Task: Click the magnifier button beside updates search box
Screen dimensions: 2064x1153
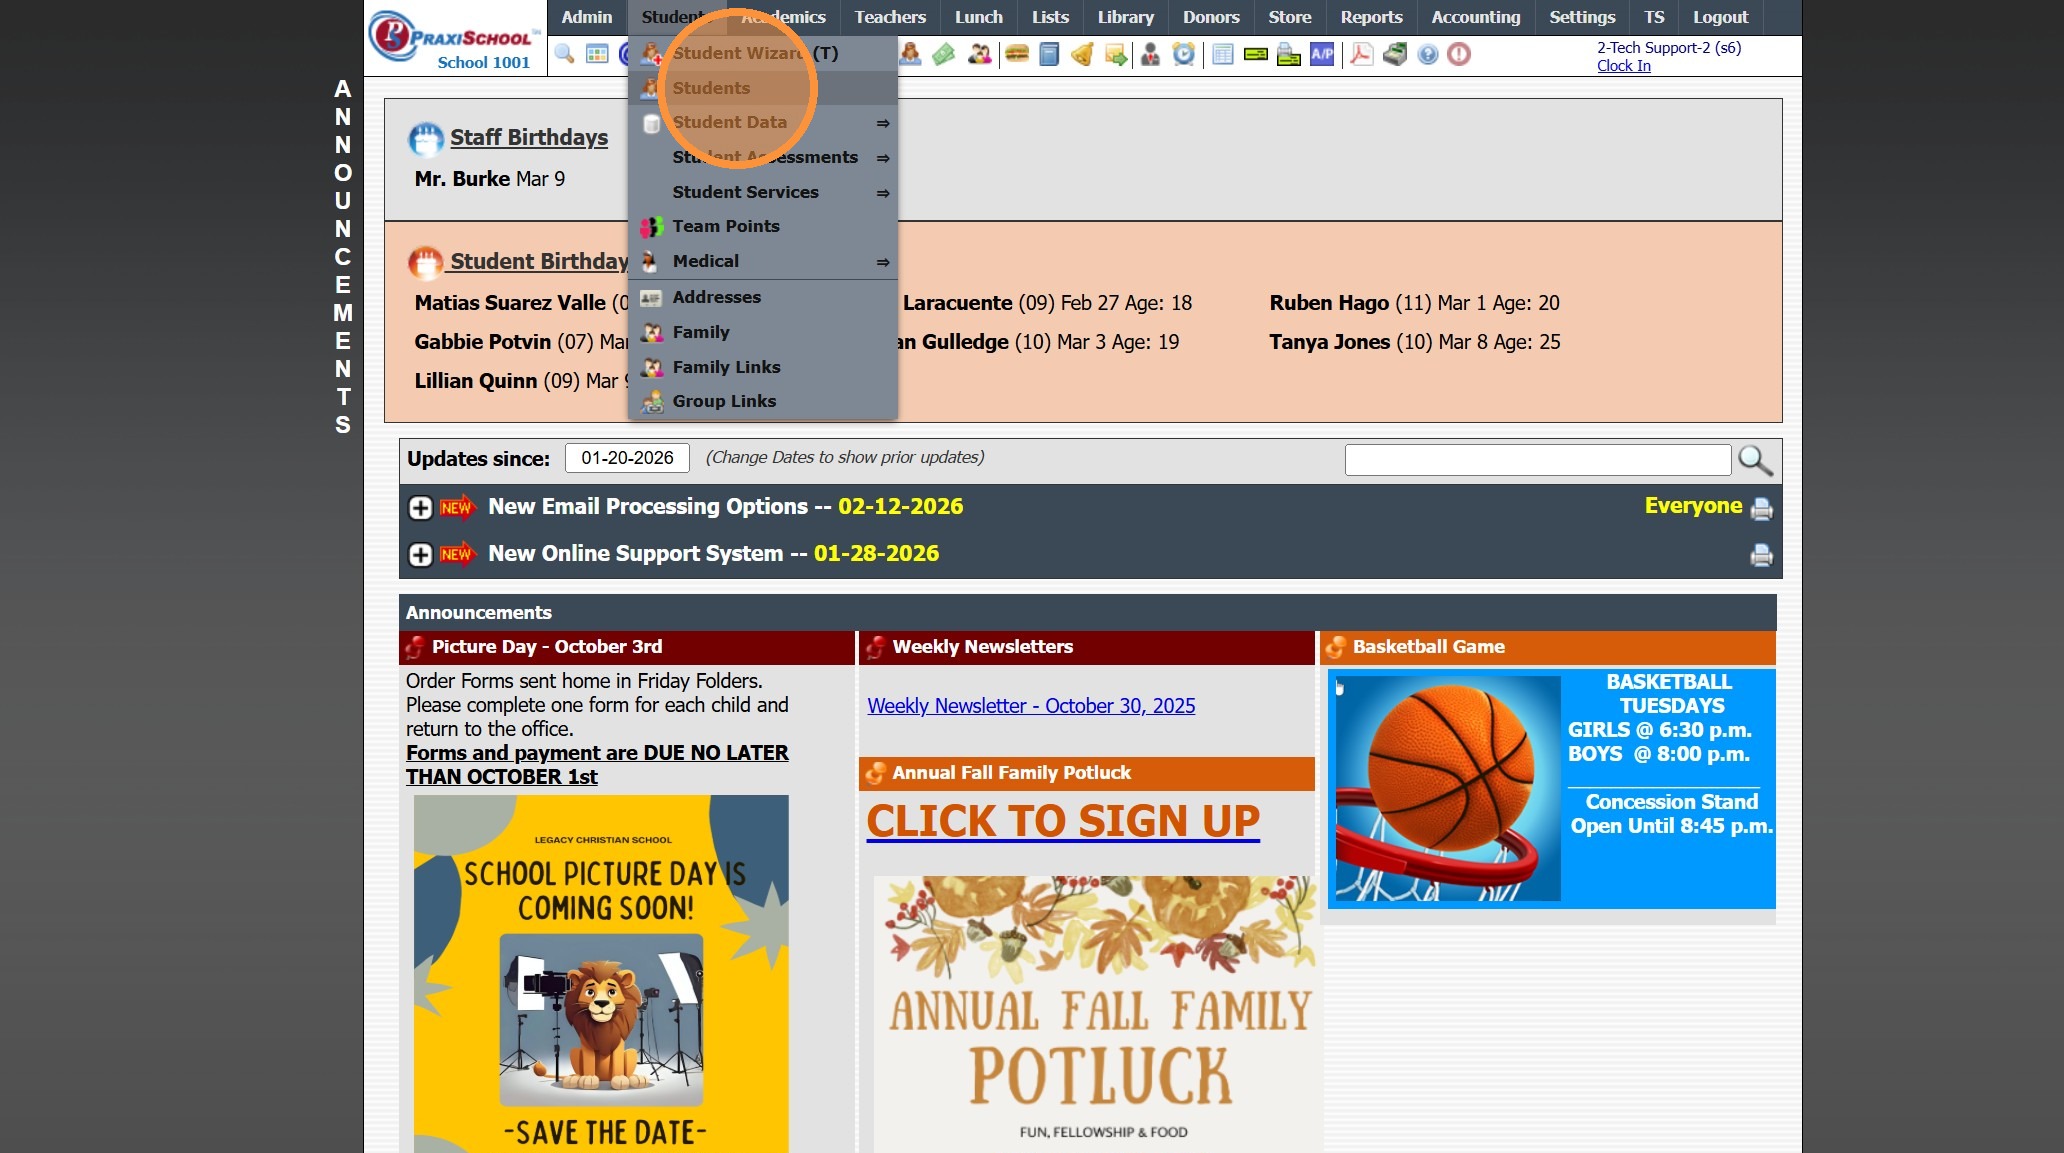Action: pos(1755,460)
